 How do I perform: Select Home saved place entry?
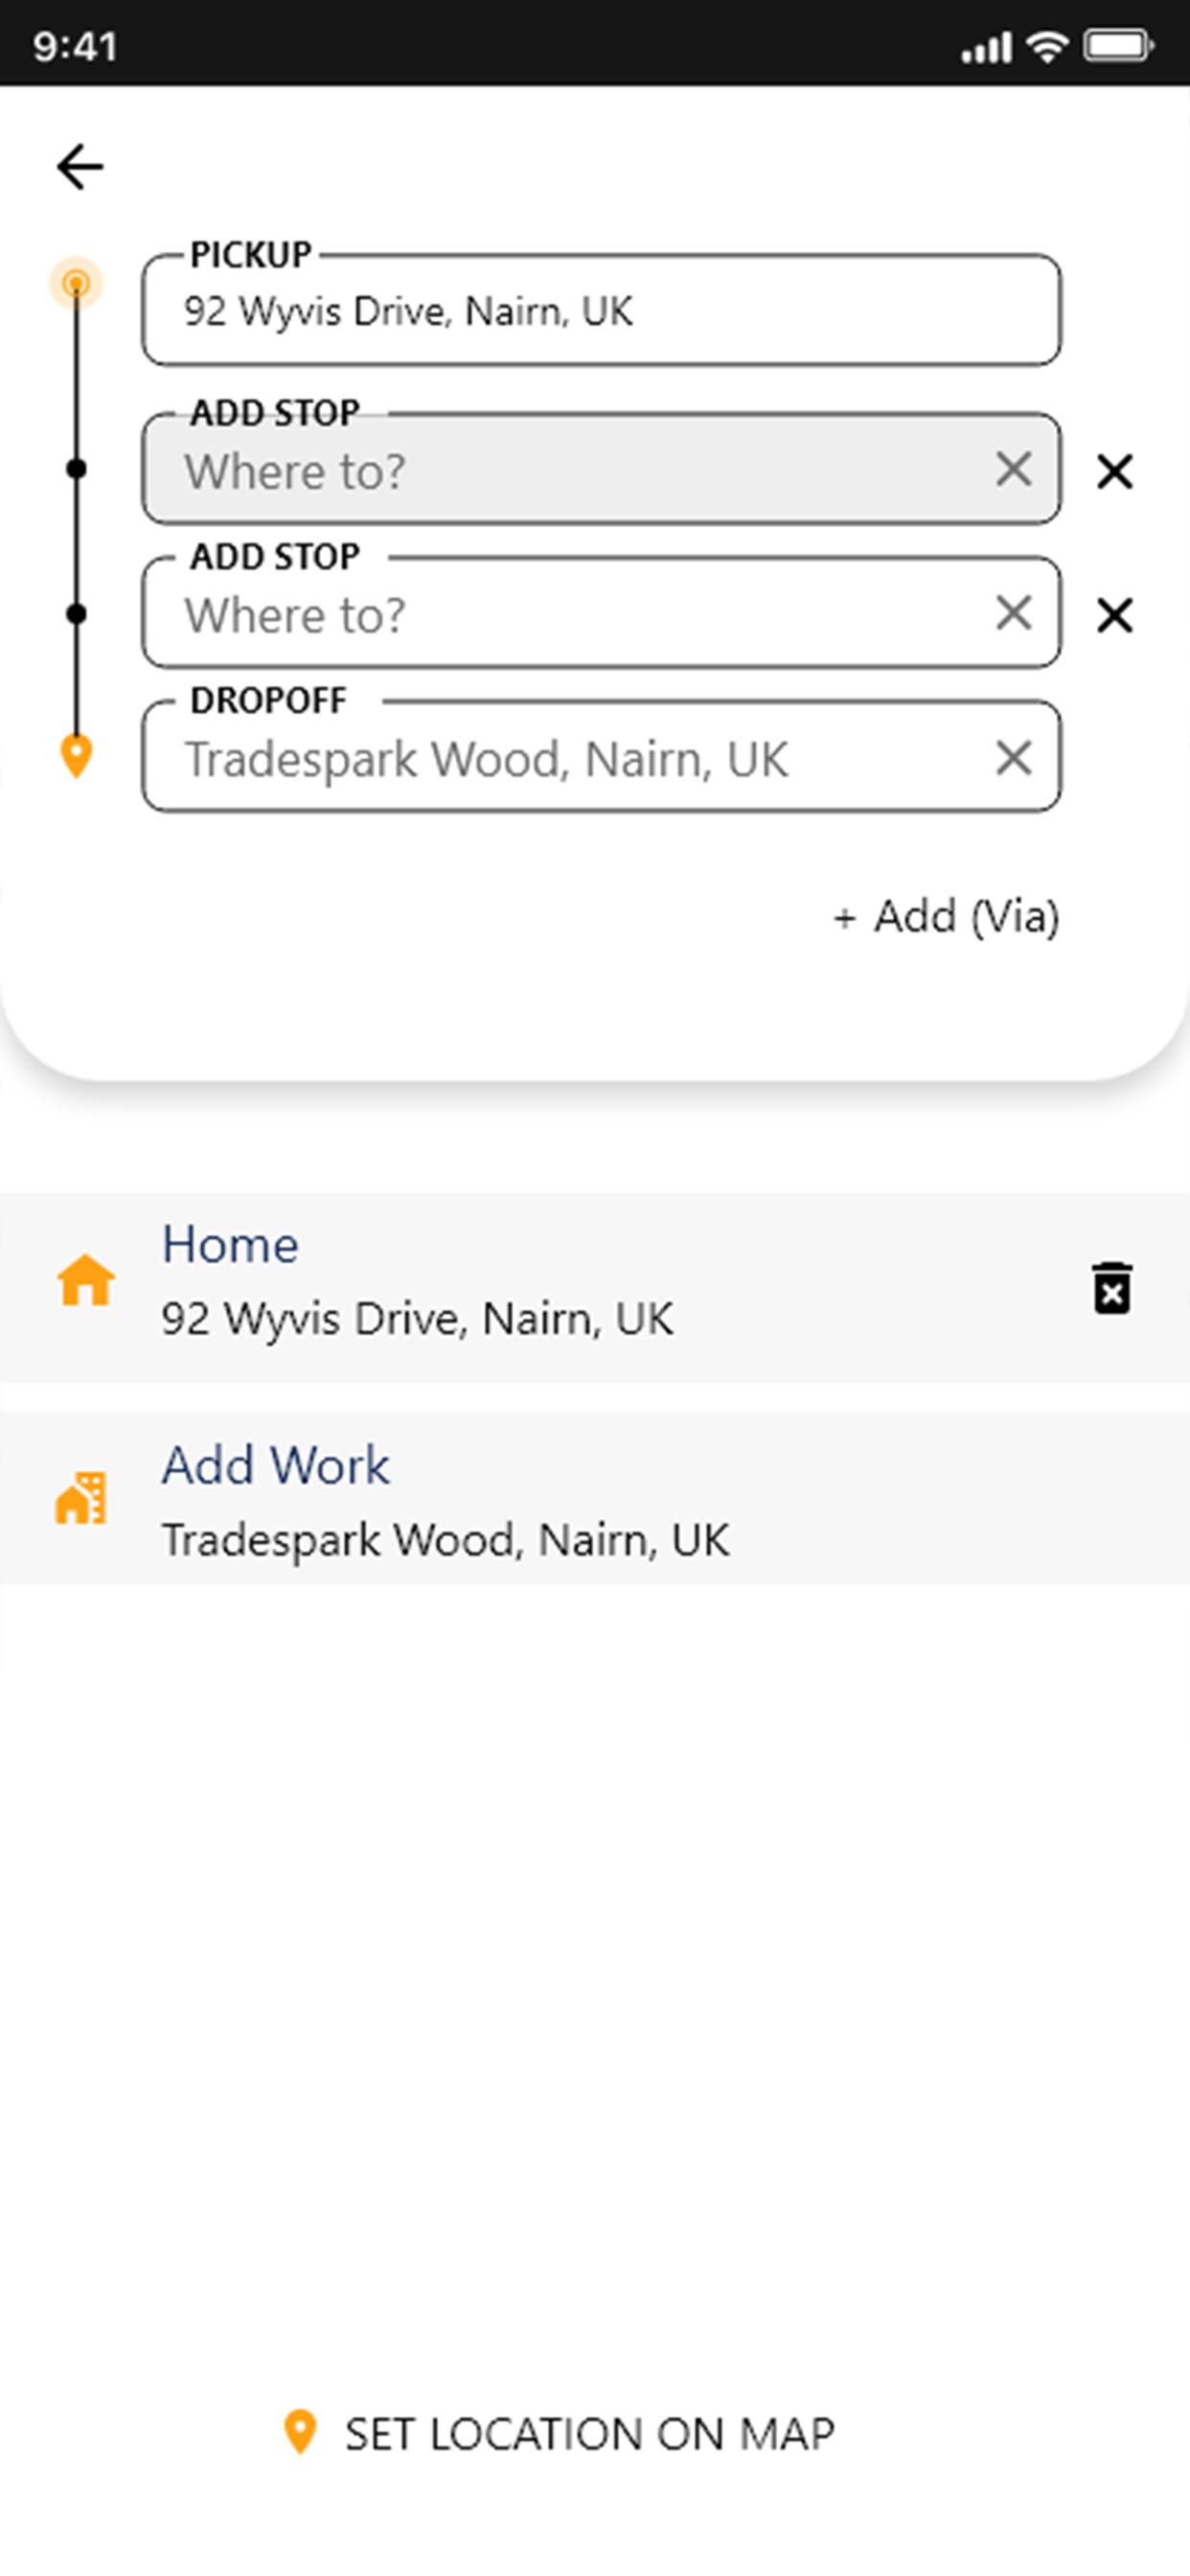click(x=595, y=1287)
